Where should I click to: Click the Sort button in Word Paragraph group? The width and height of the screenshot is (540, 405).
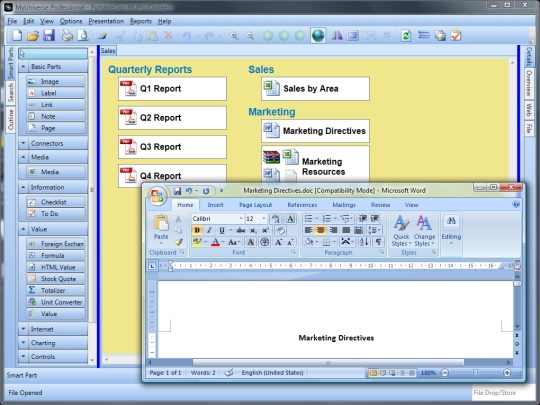coord(364,242)
